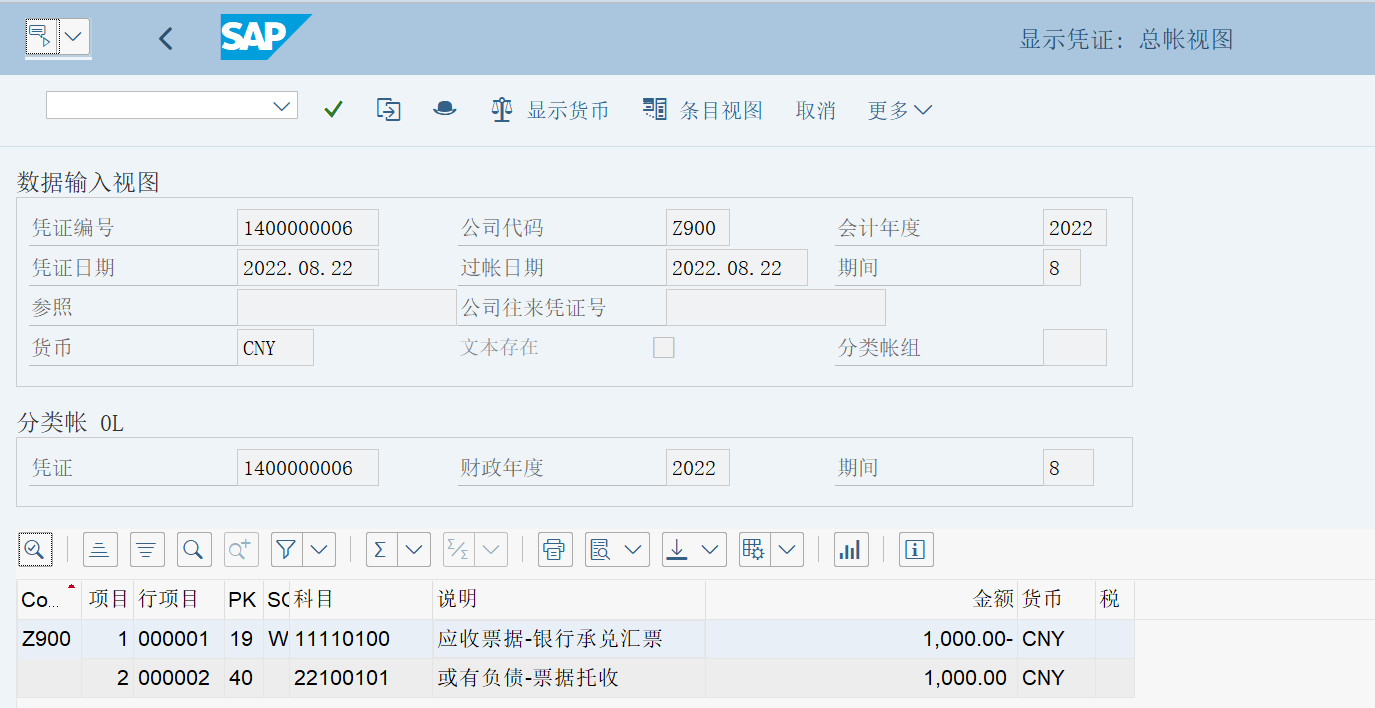This screenshot has height=708, width=1375.
Task: Open the 更多 dropdown menu
Action: click(x=890, y=110)
